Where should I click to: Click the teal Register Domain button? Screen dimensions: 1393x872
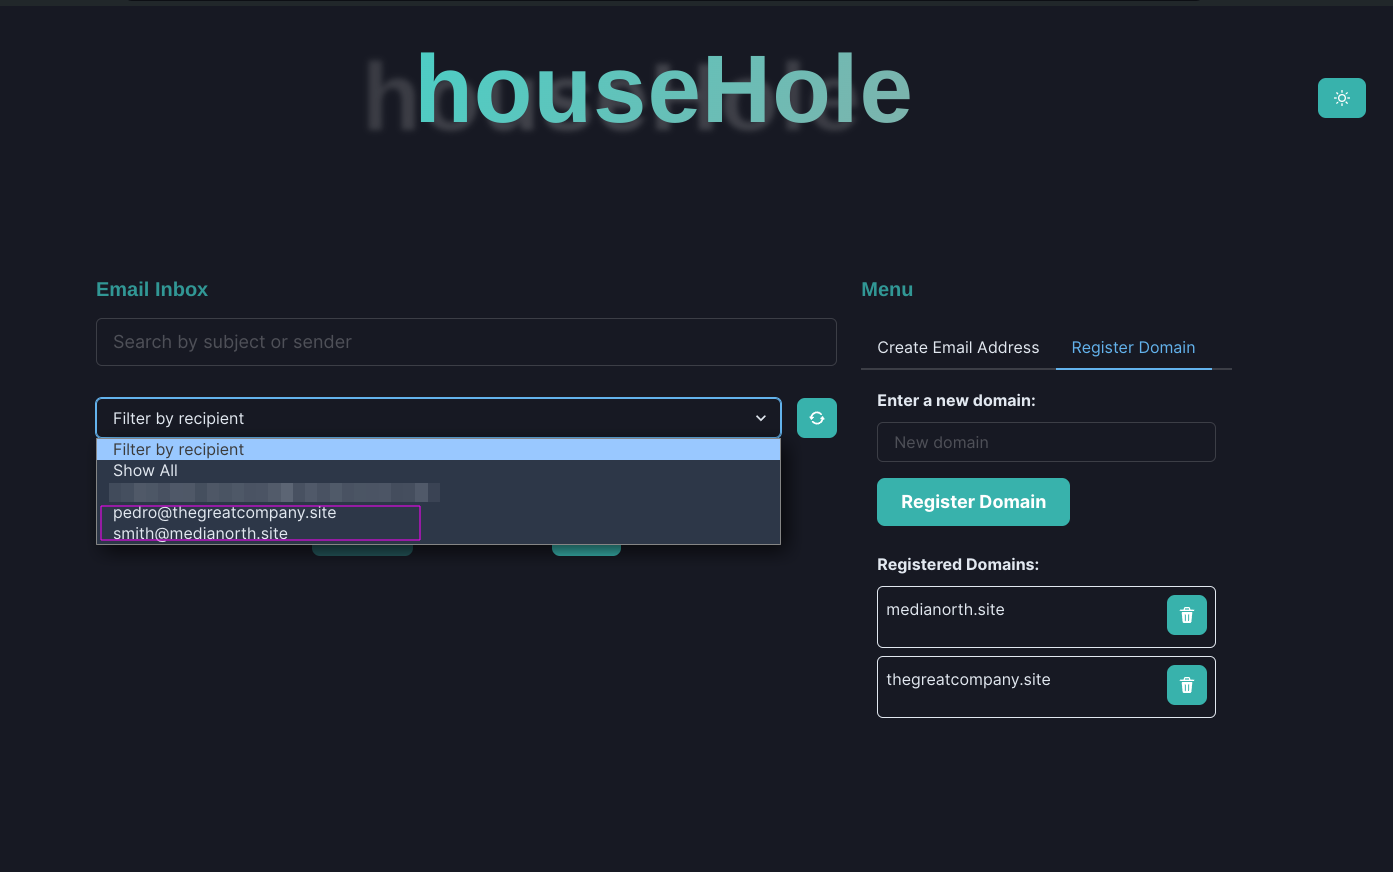973,502
